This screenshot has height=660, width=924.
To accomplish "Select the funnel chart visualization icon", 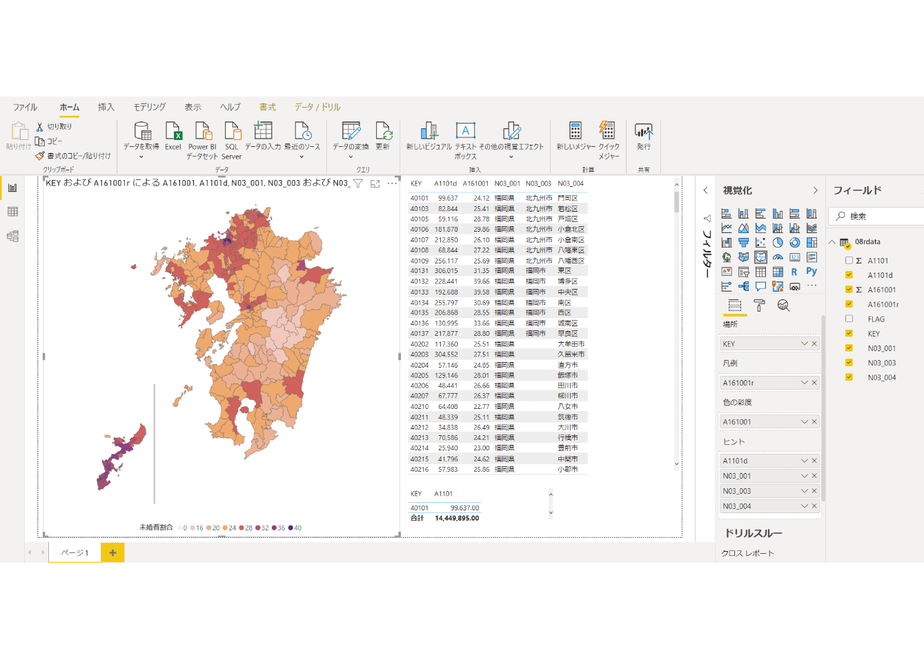I will [744, 242].
